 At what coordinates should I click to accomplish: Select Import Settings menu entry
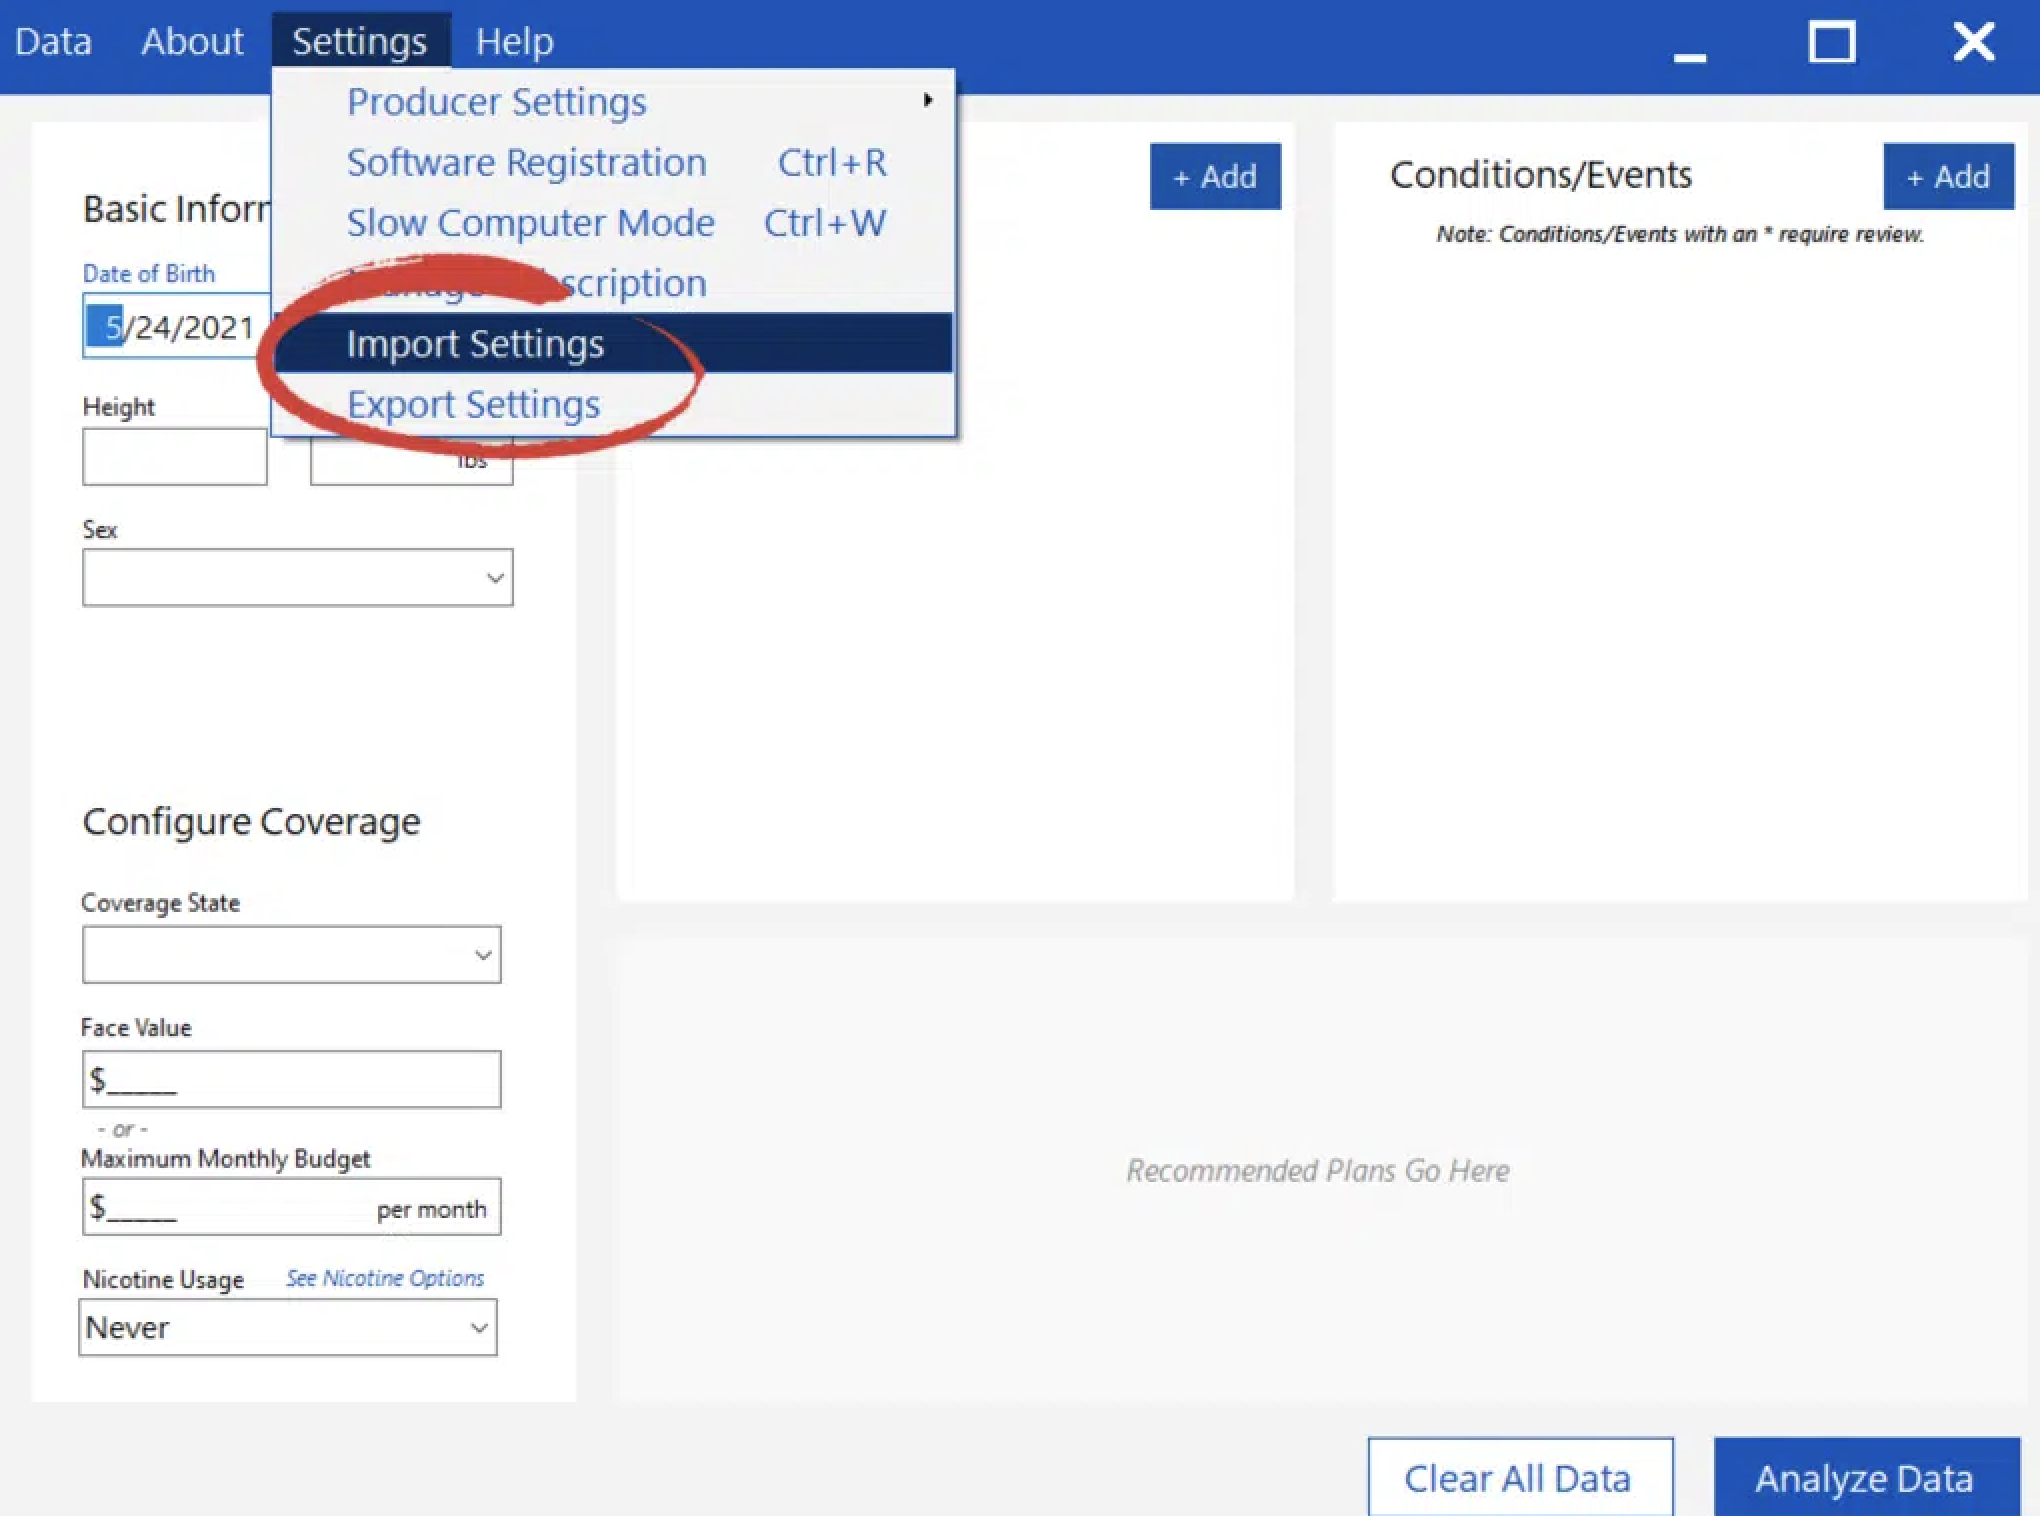476,344
